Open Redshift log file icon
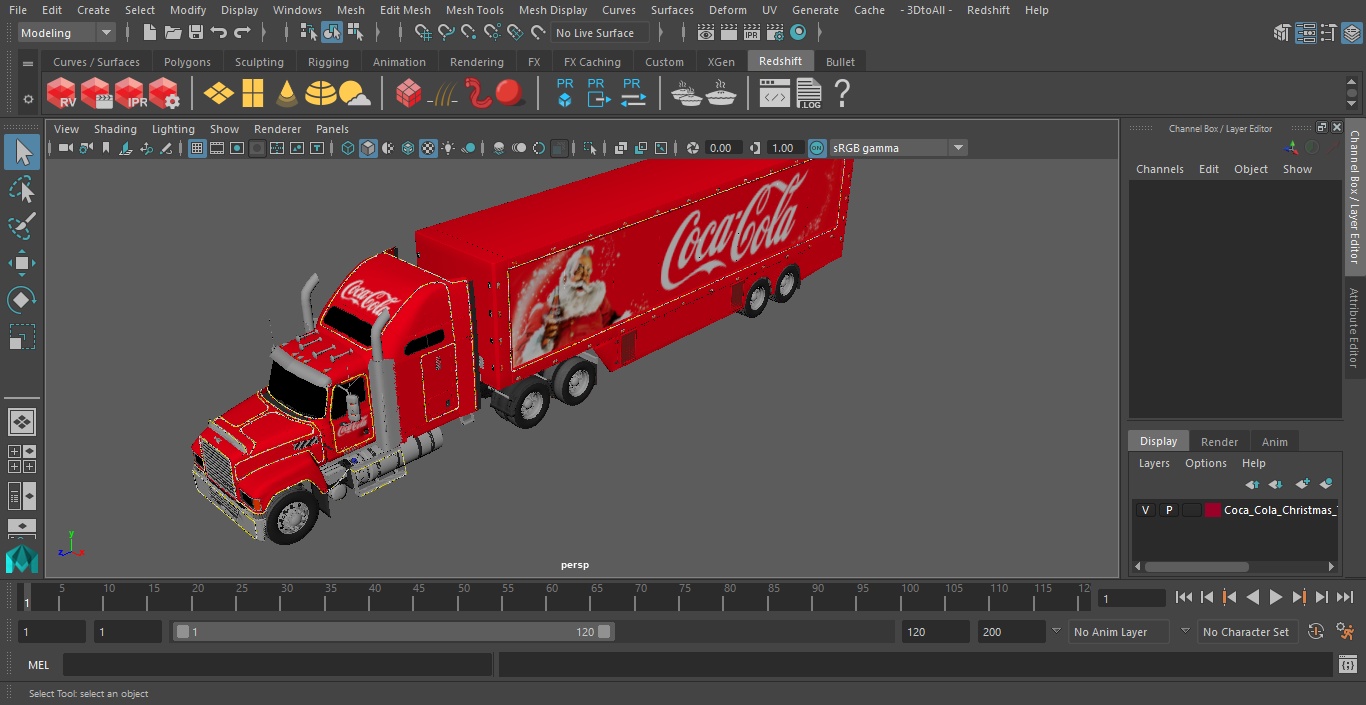The width and height of the screenshot is (1366, 705). click(809, 93)
